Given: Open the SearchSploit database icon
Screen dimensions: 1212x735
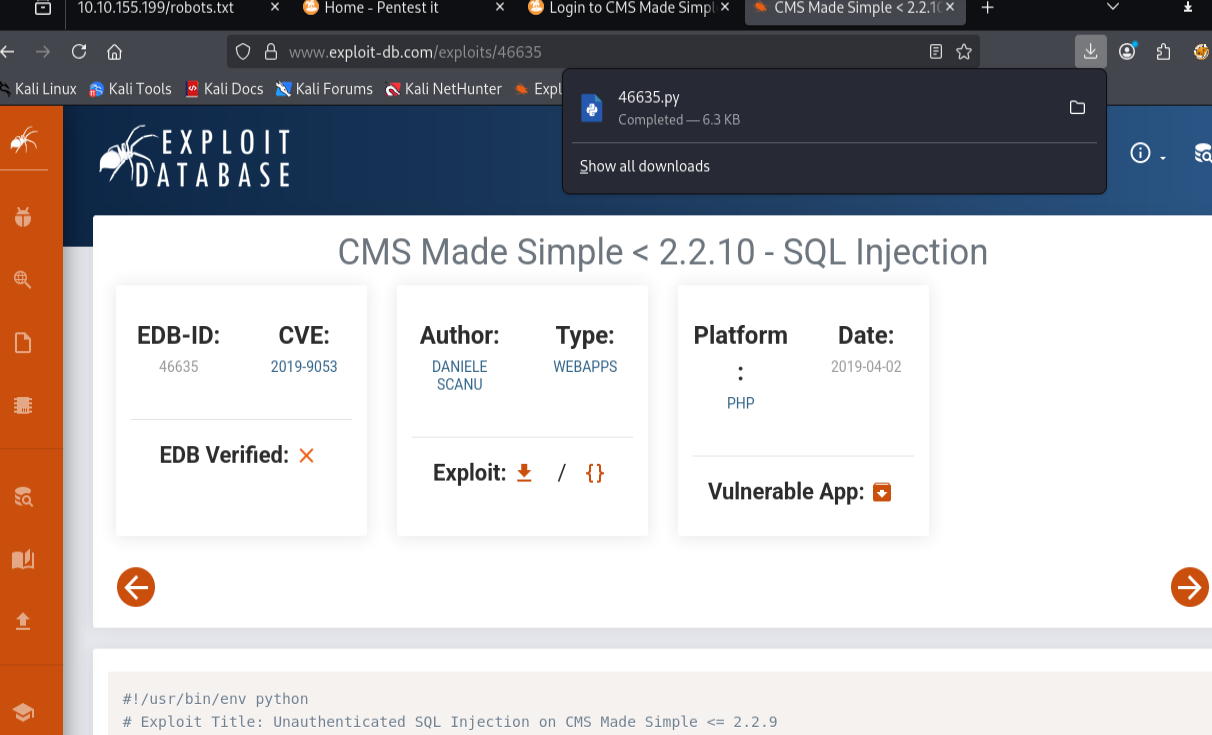Looking at the screenshot, I should click(x=23, y=496).
